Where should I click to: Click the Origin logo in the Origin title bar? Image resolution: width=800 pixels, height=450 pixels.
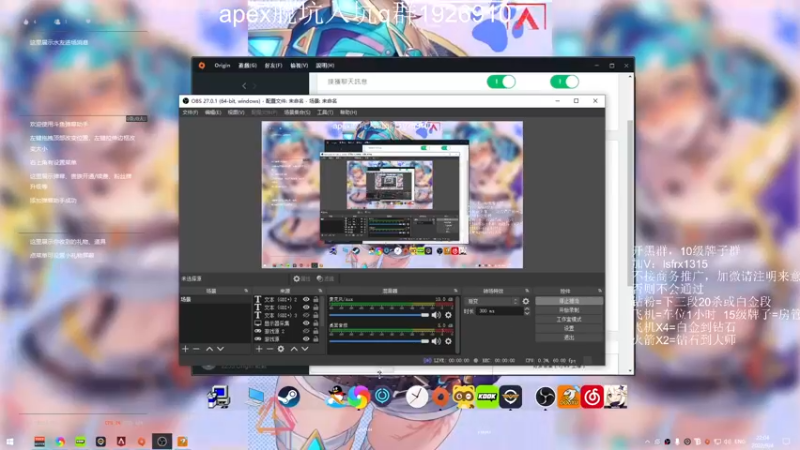(202, 65)
